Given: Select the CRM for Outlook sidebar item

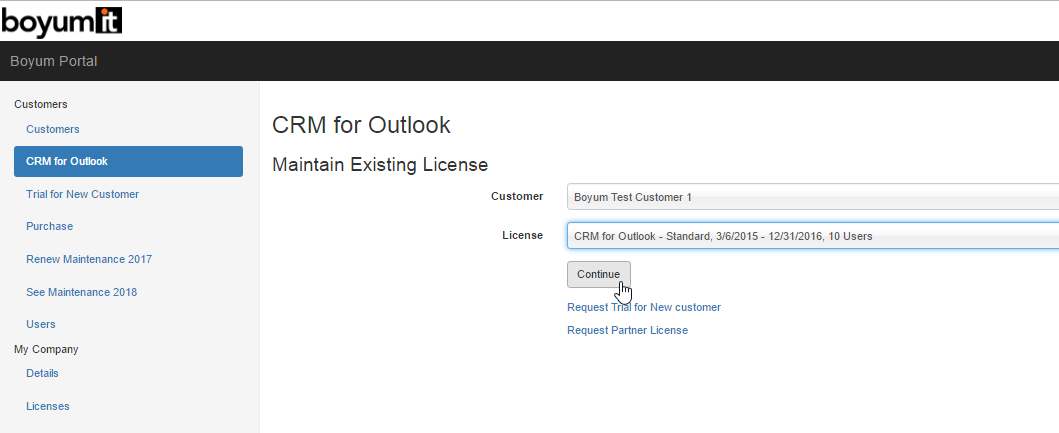Looking at the screenshot, I should coord(128,161).
